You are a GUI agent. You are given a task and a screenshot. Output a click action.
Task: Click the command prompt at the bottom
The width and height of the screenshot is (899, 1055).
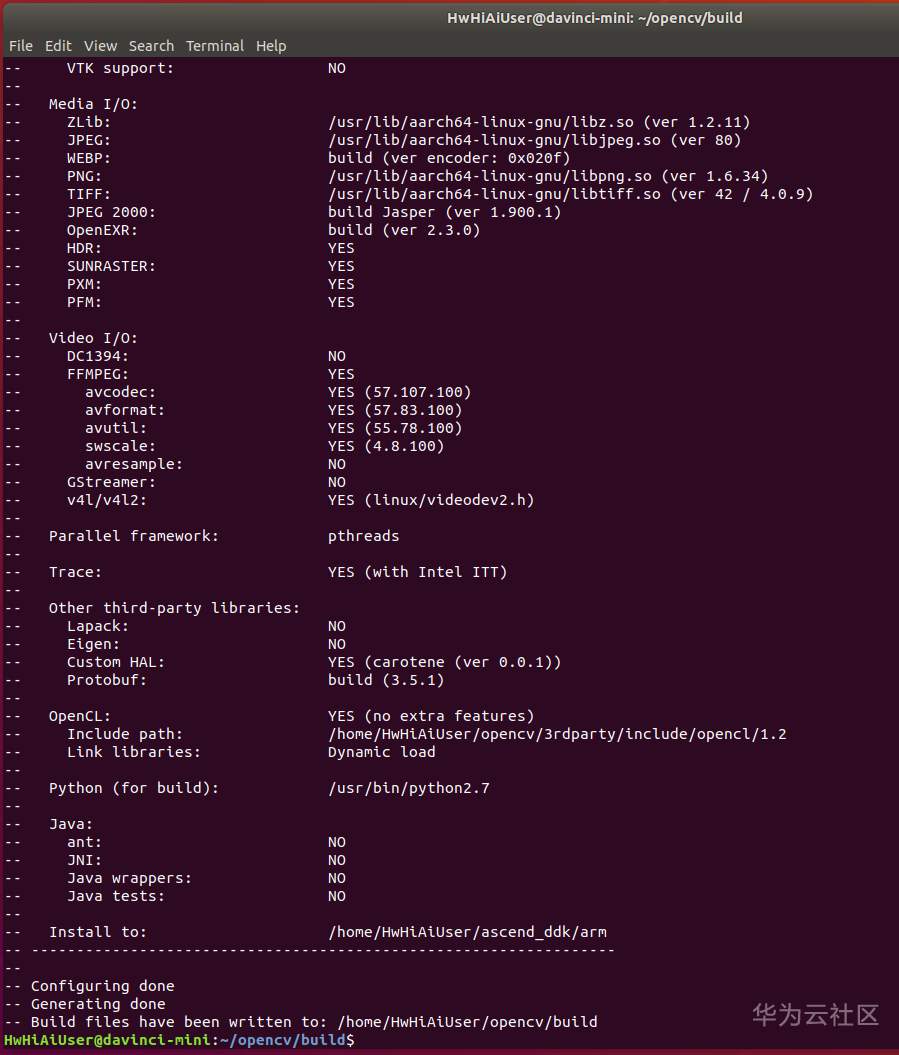pyautogui.click(x=180, y=1040)
